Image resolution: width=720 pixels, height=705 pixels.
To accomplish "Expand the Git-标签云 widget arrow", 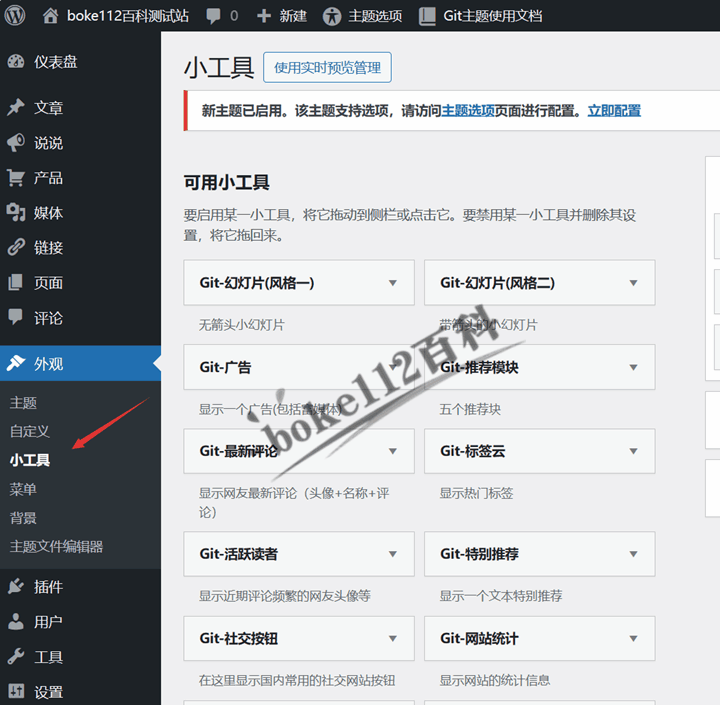I will click(633, 451).
